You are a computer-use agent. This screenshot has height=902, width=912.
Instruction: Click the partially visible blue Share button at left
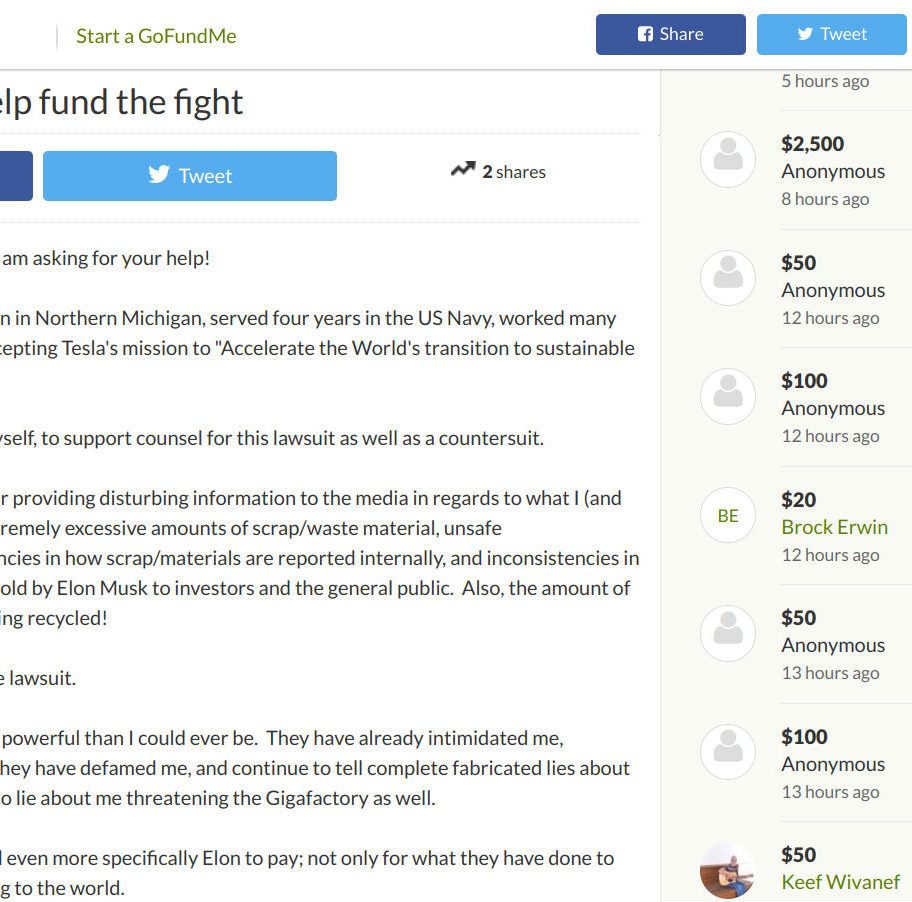point(16,176)
